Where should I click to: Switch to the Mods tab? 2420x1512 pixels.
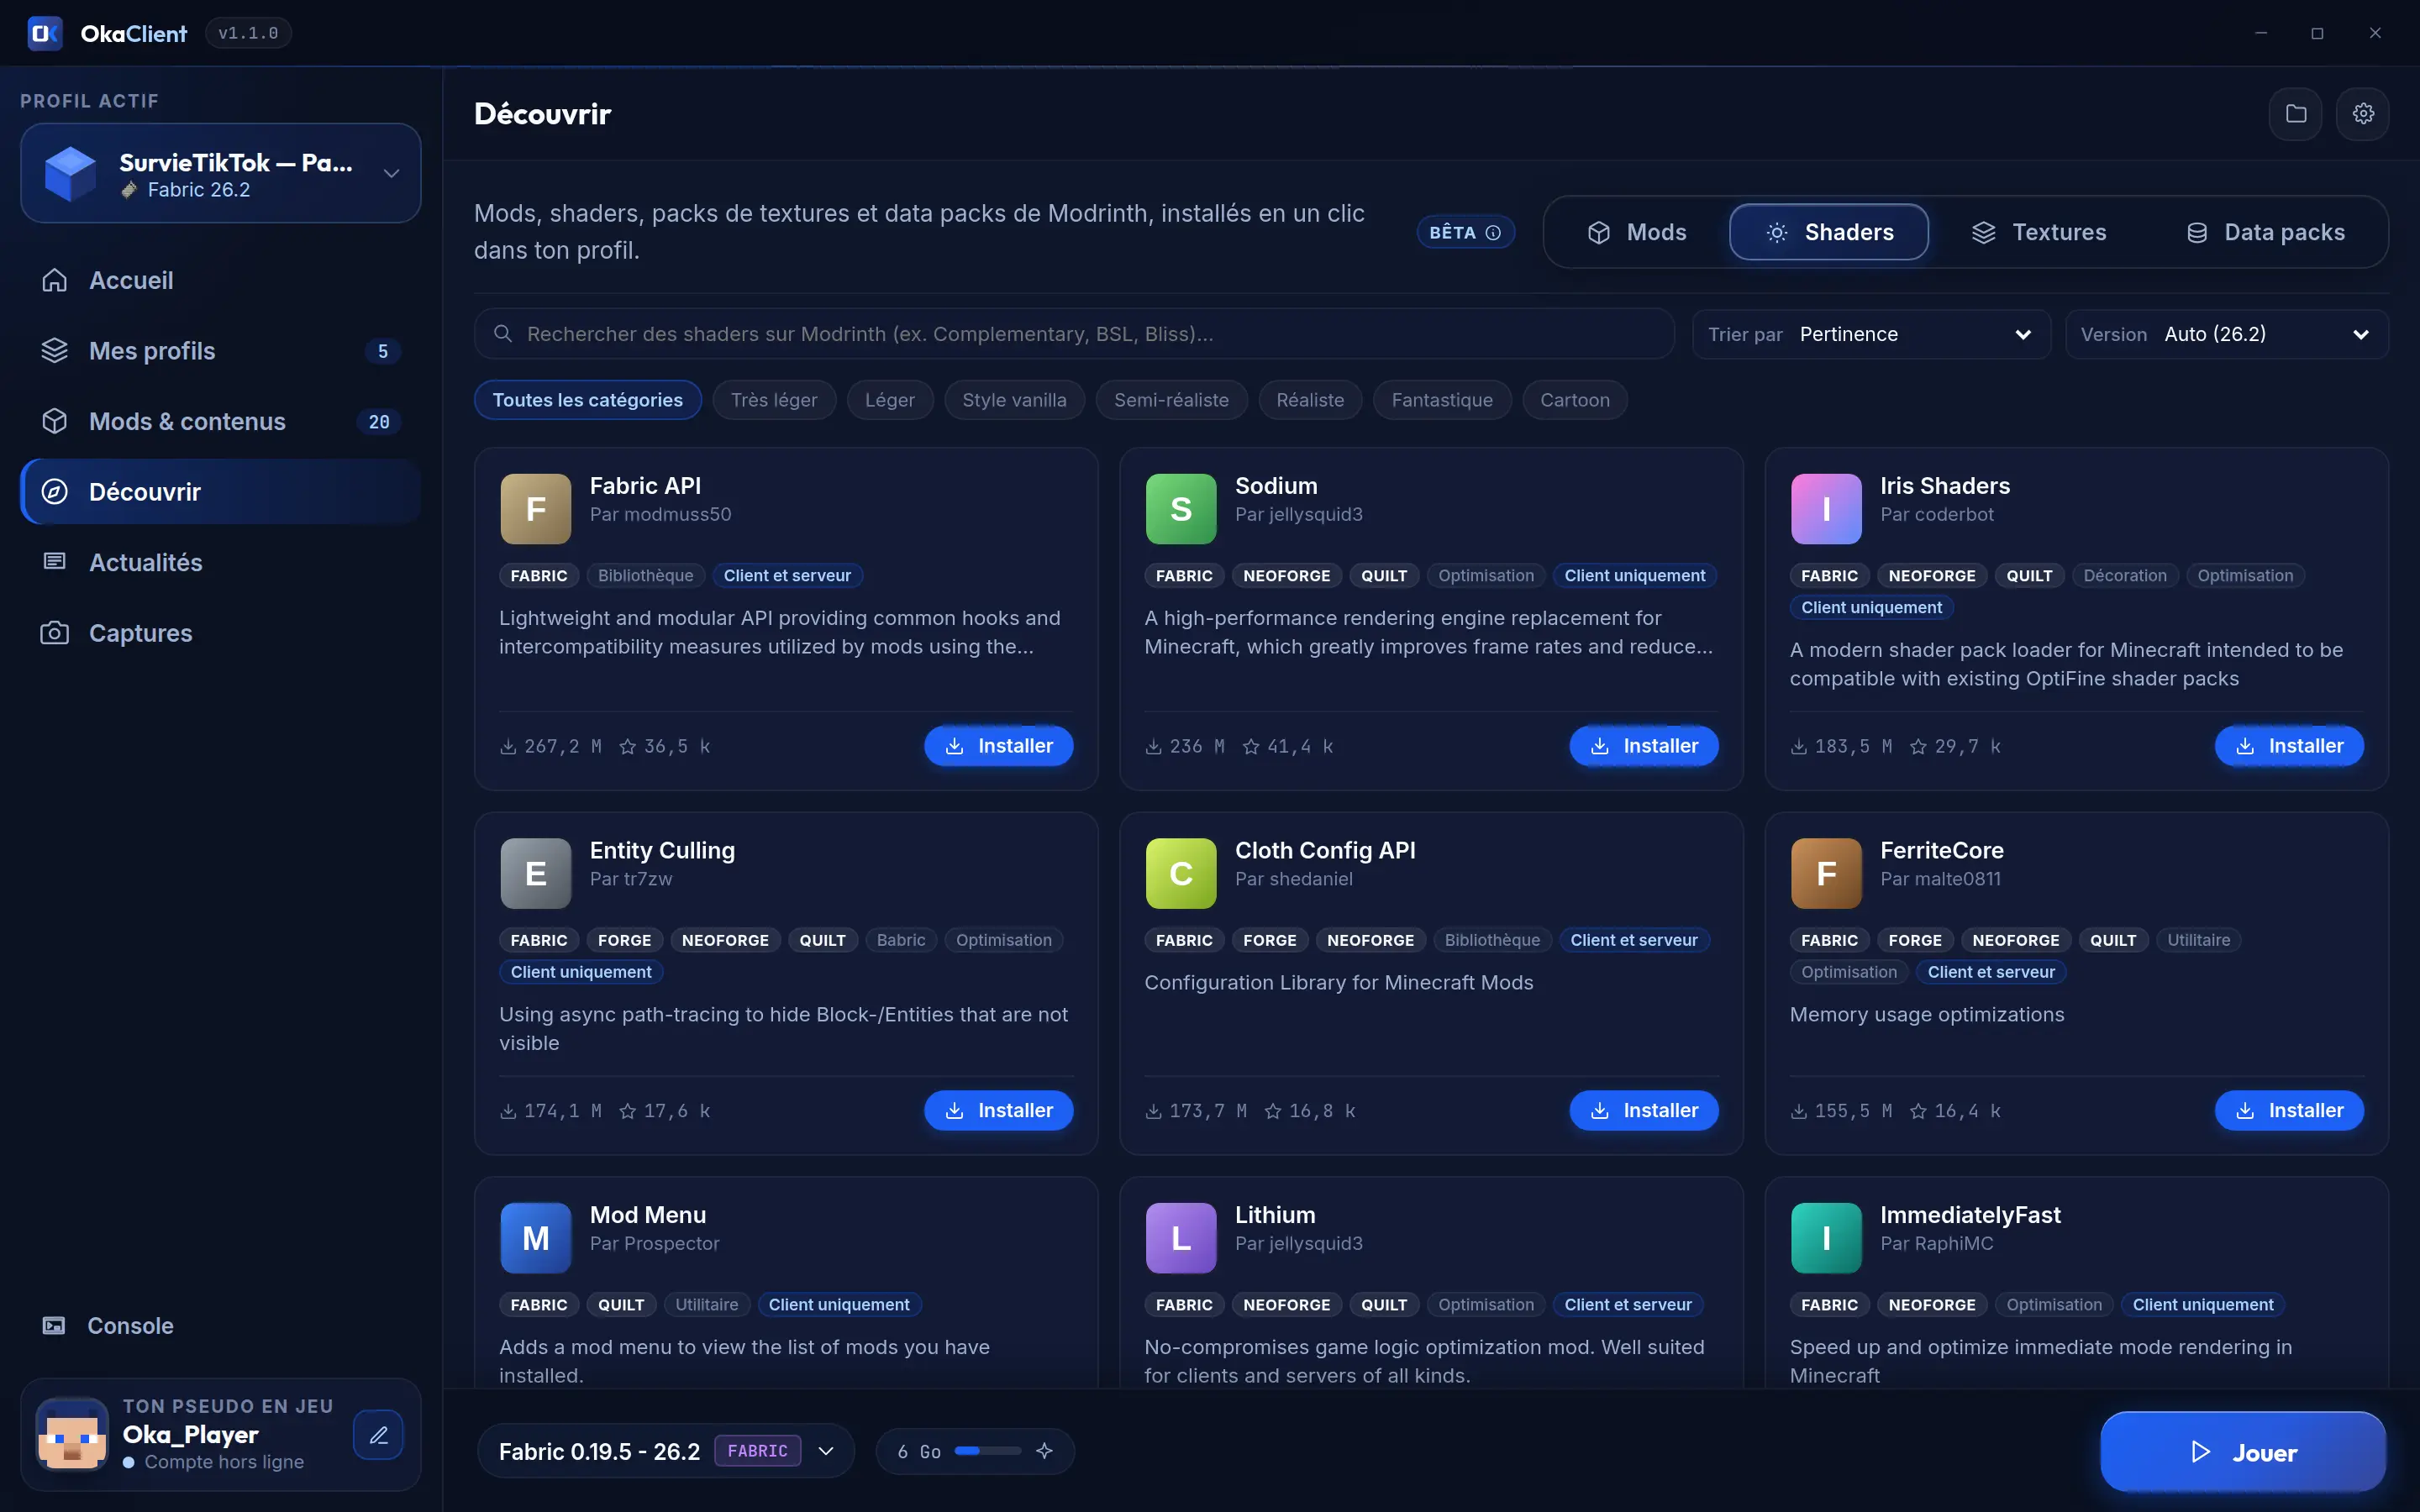tap(1637, 232)
